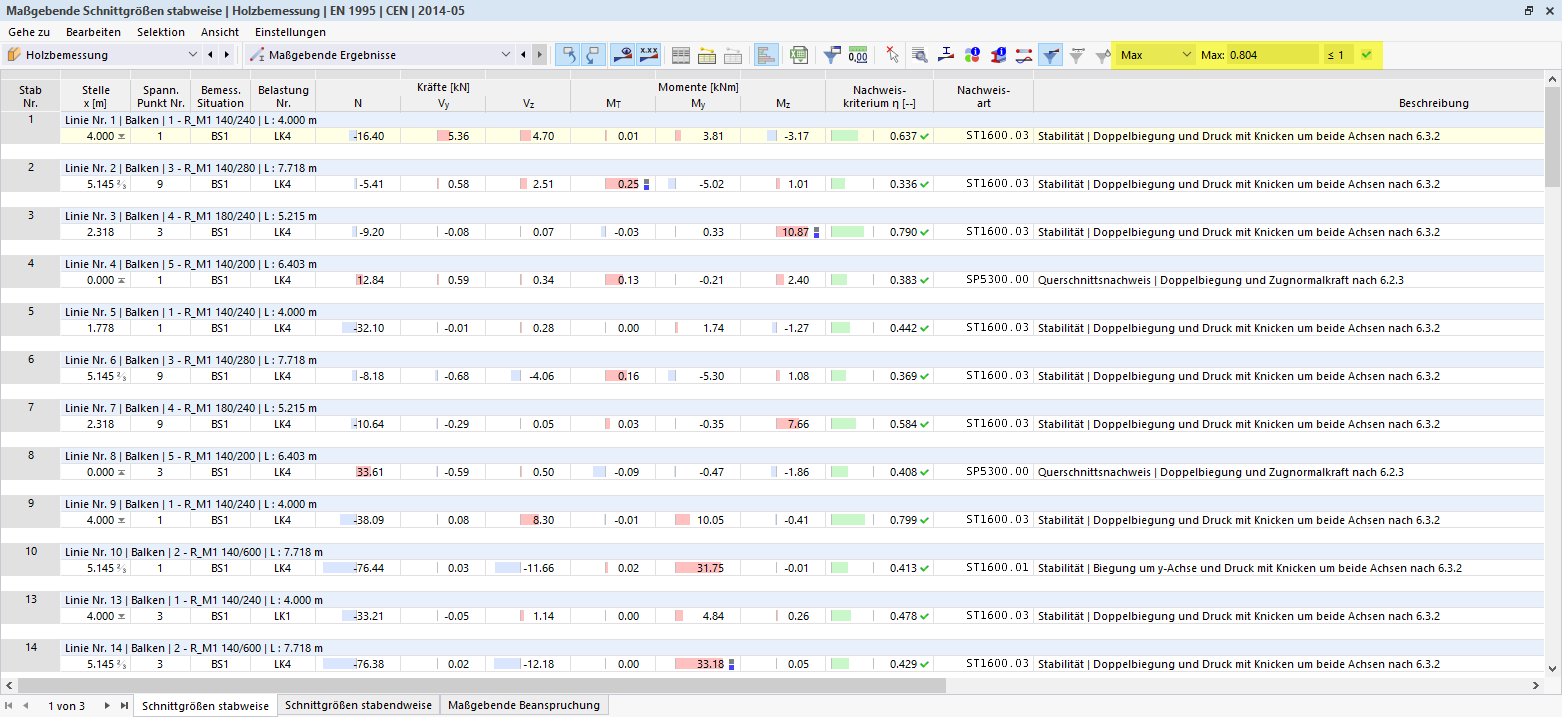The height and width of the screenshot is (717, 1562).
Task: Toggle the eye result visibility button
Action: [x=622, y=55]
